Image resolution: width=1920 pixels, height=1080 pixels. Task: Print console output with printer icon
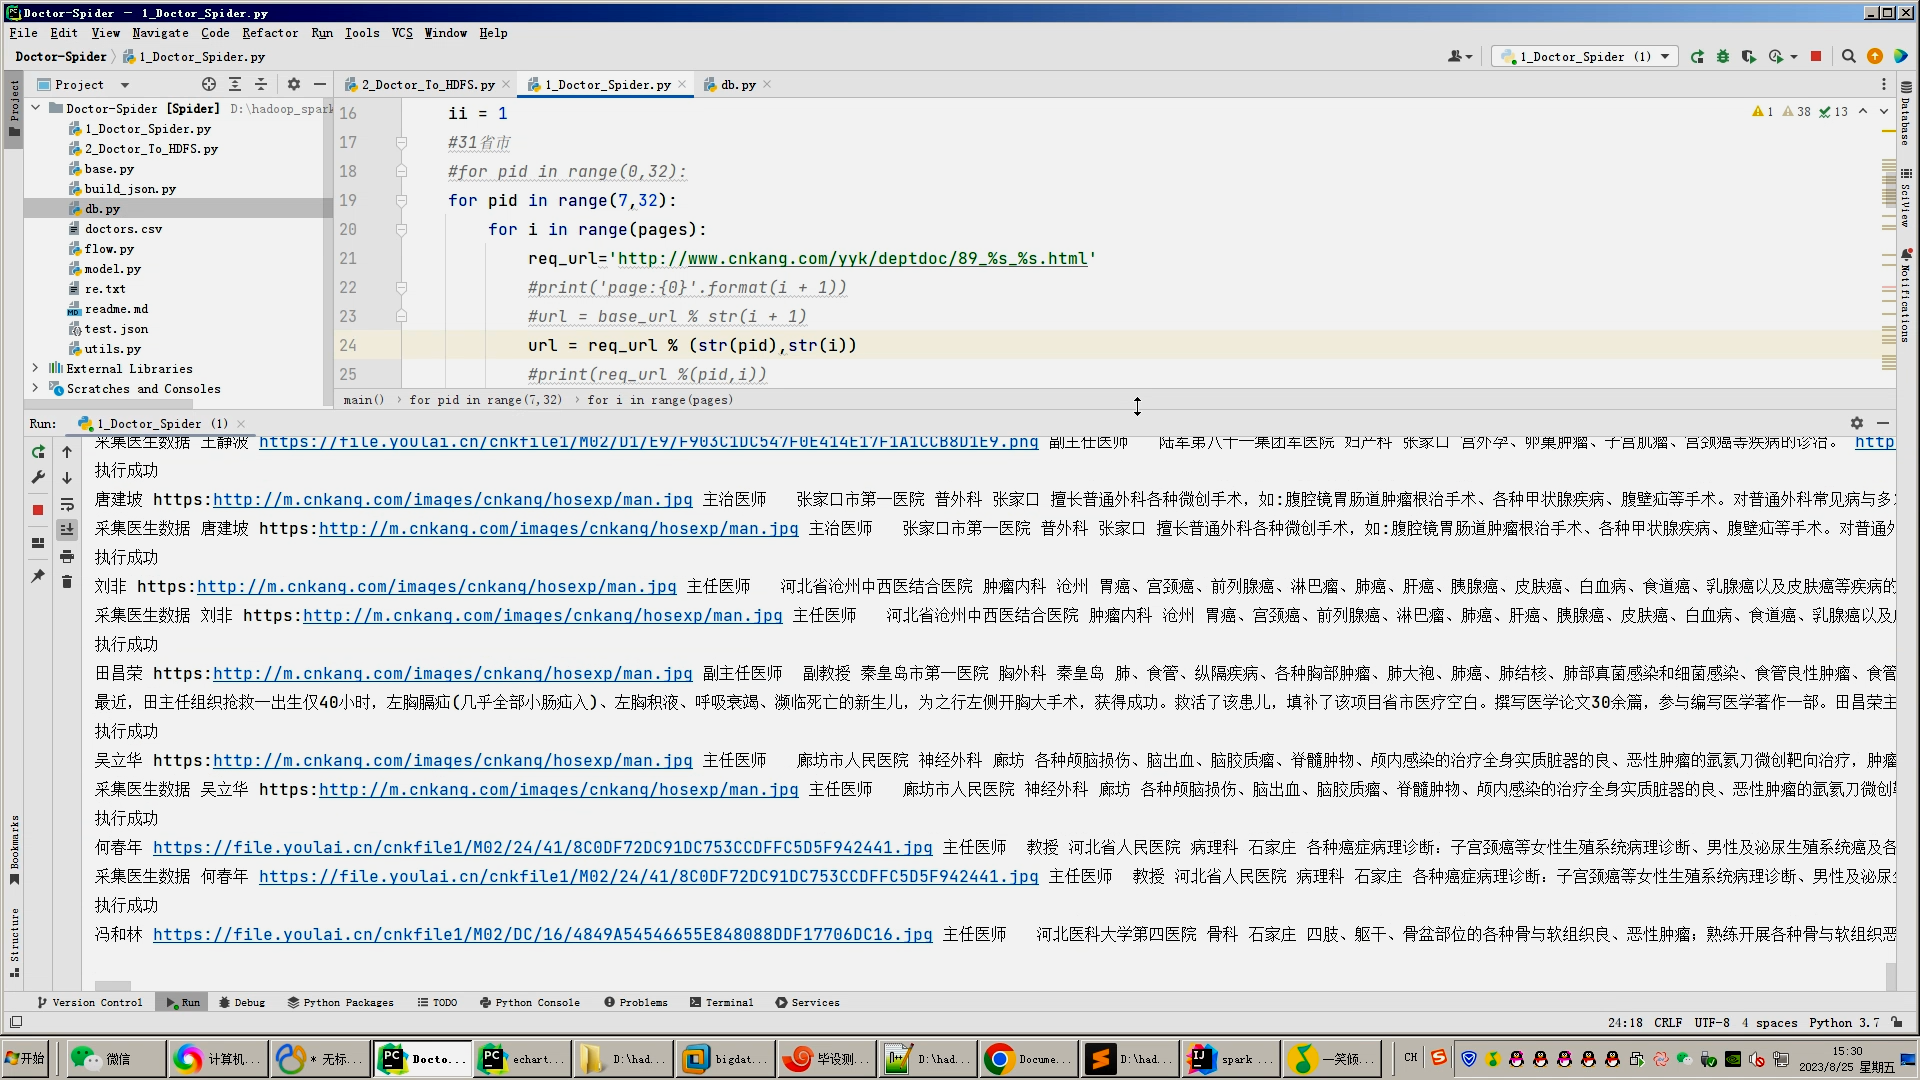(67, 557)
